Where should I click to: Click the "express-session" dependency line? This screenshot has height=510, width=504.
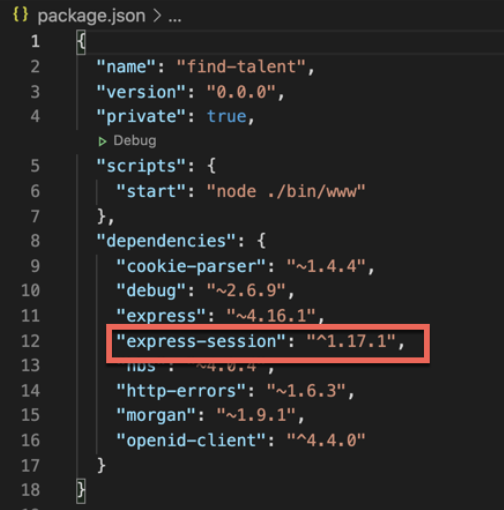pos(260,341)
